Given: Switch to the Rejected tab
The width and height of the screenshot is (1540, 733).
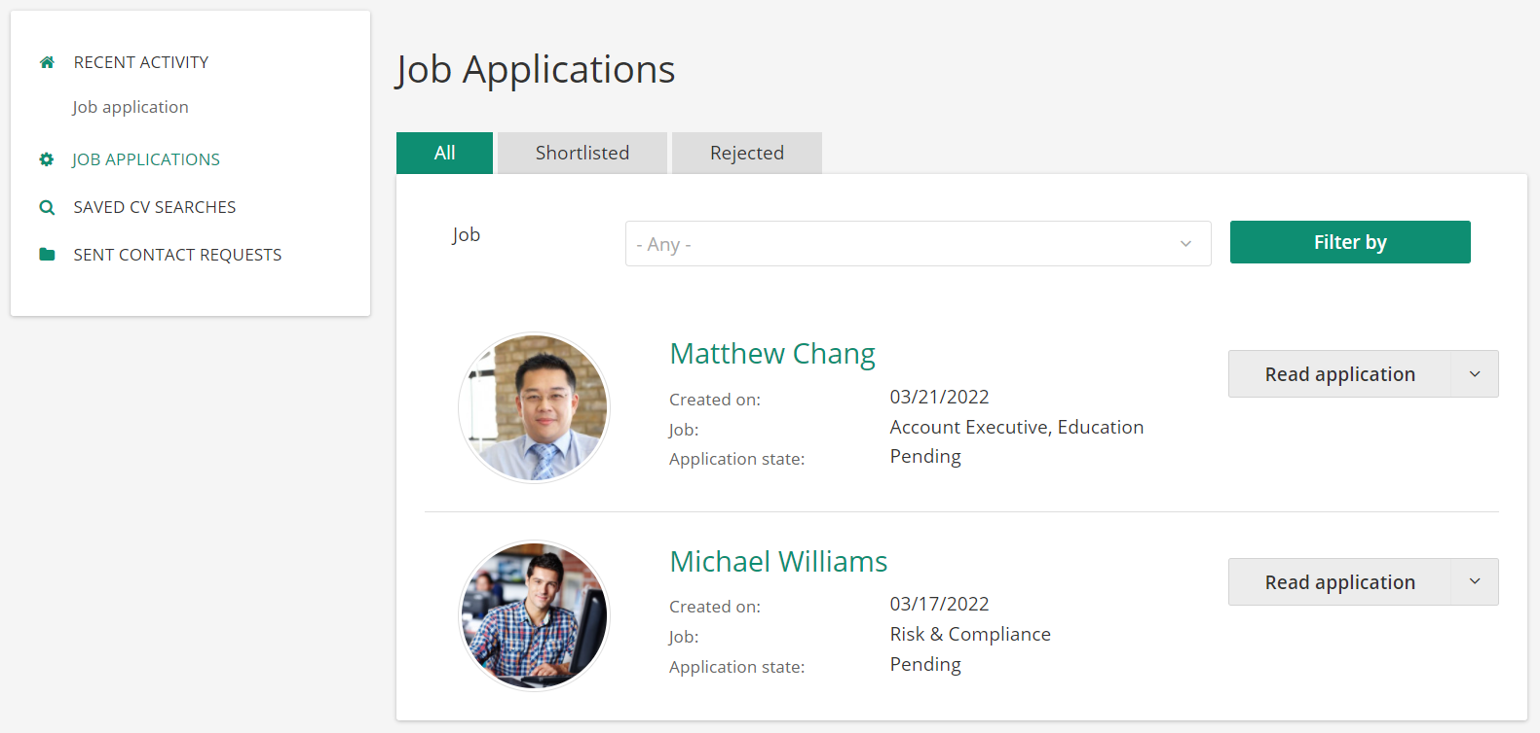Looking at the screenshot, I should point(745,152).
